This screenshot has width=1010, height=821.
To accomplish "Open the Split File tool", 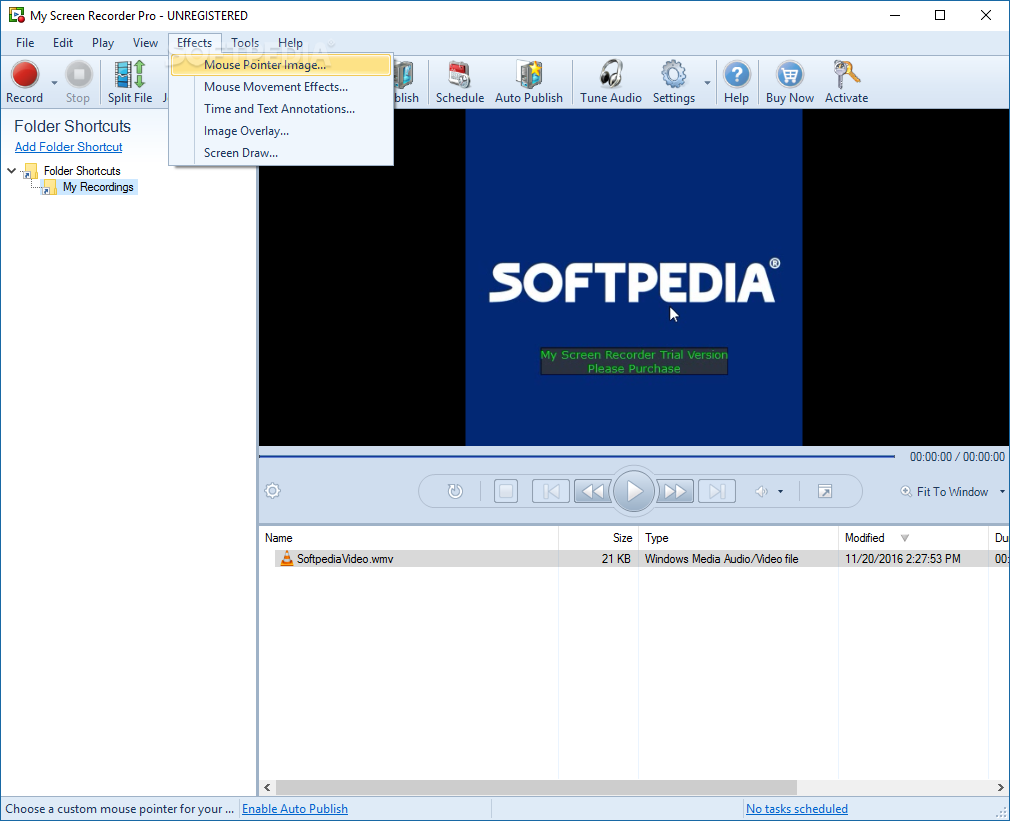I will click(130, 81).
